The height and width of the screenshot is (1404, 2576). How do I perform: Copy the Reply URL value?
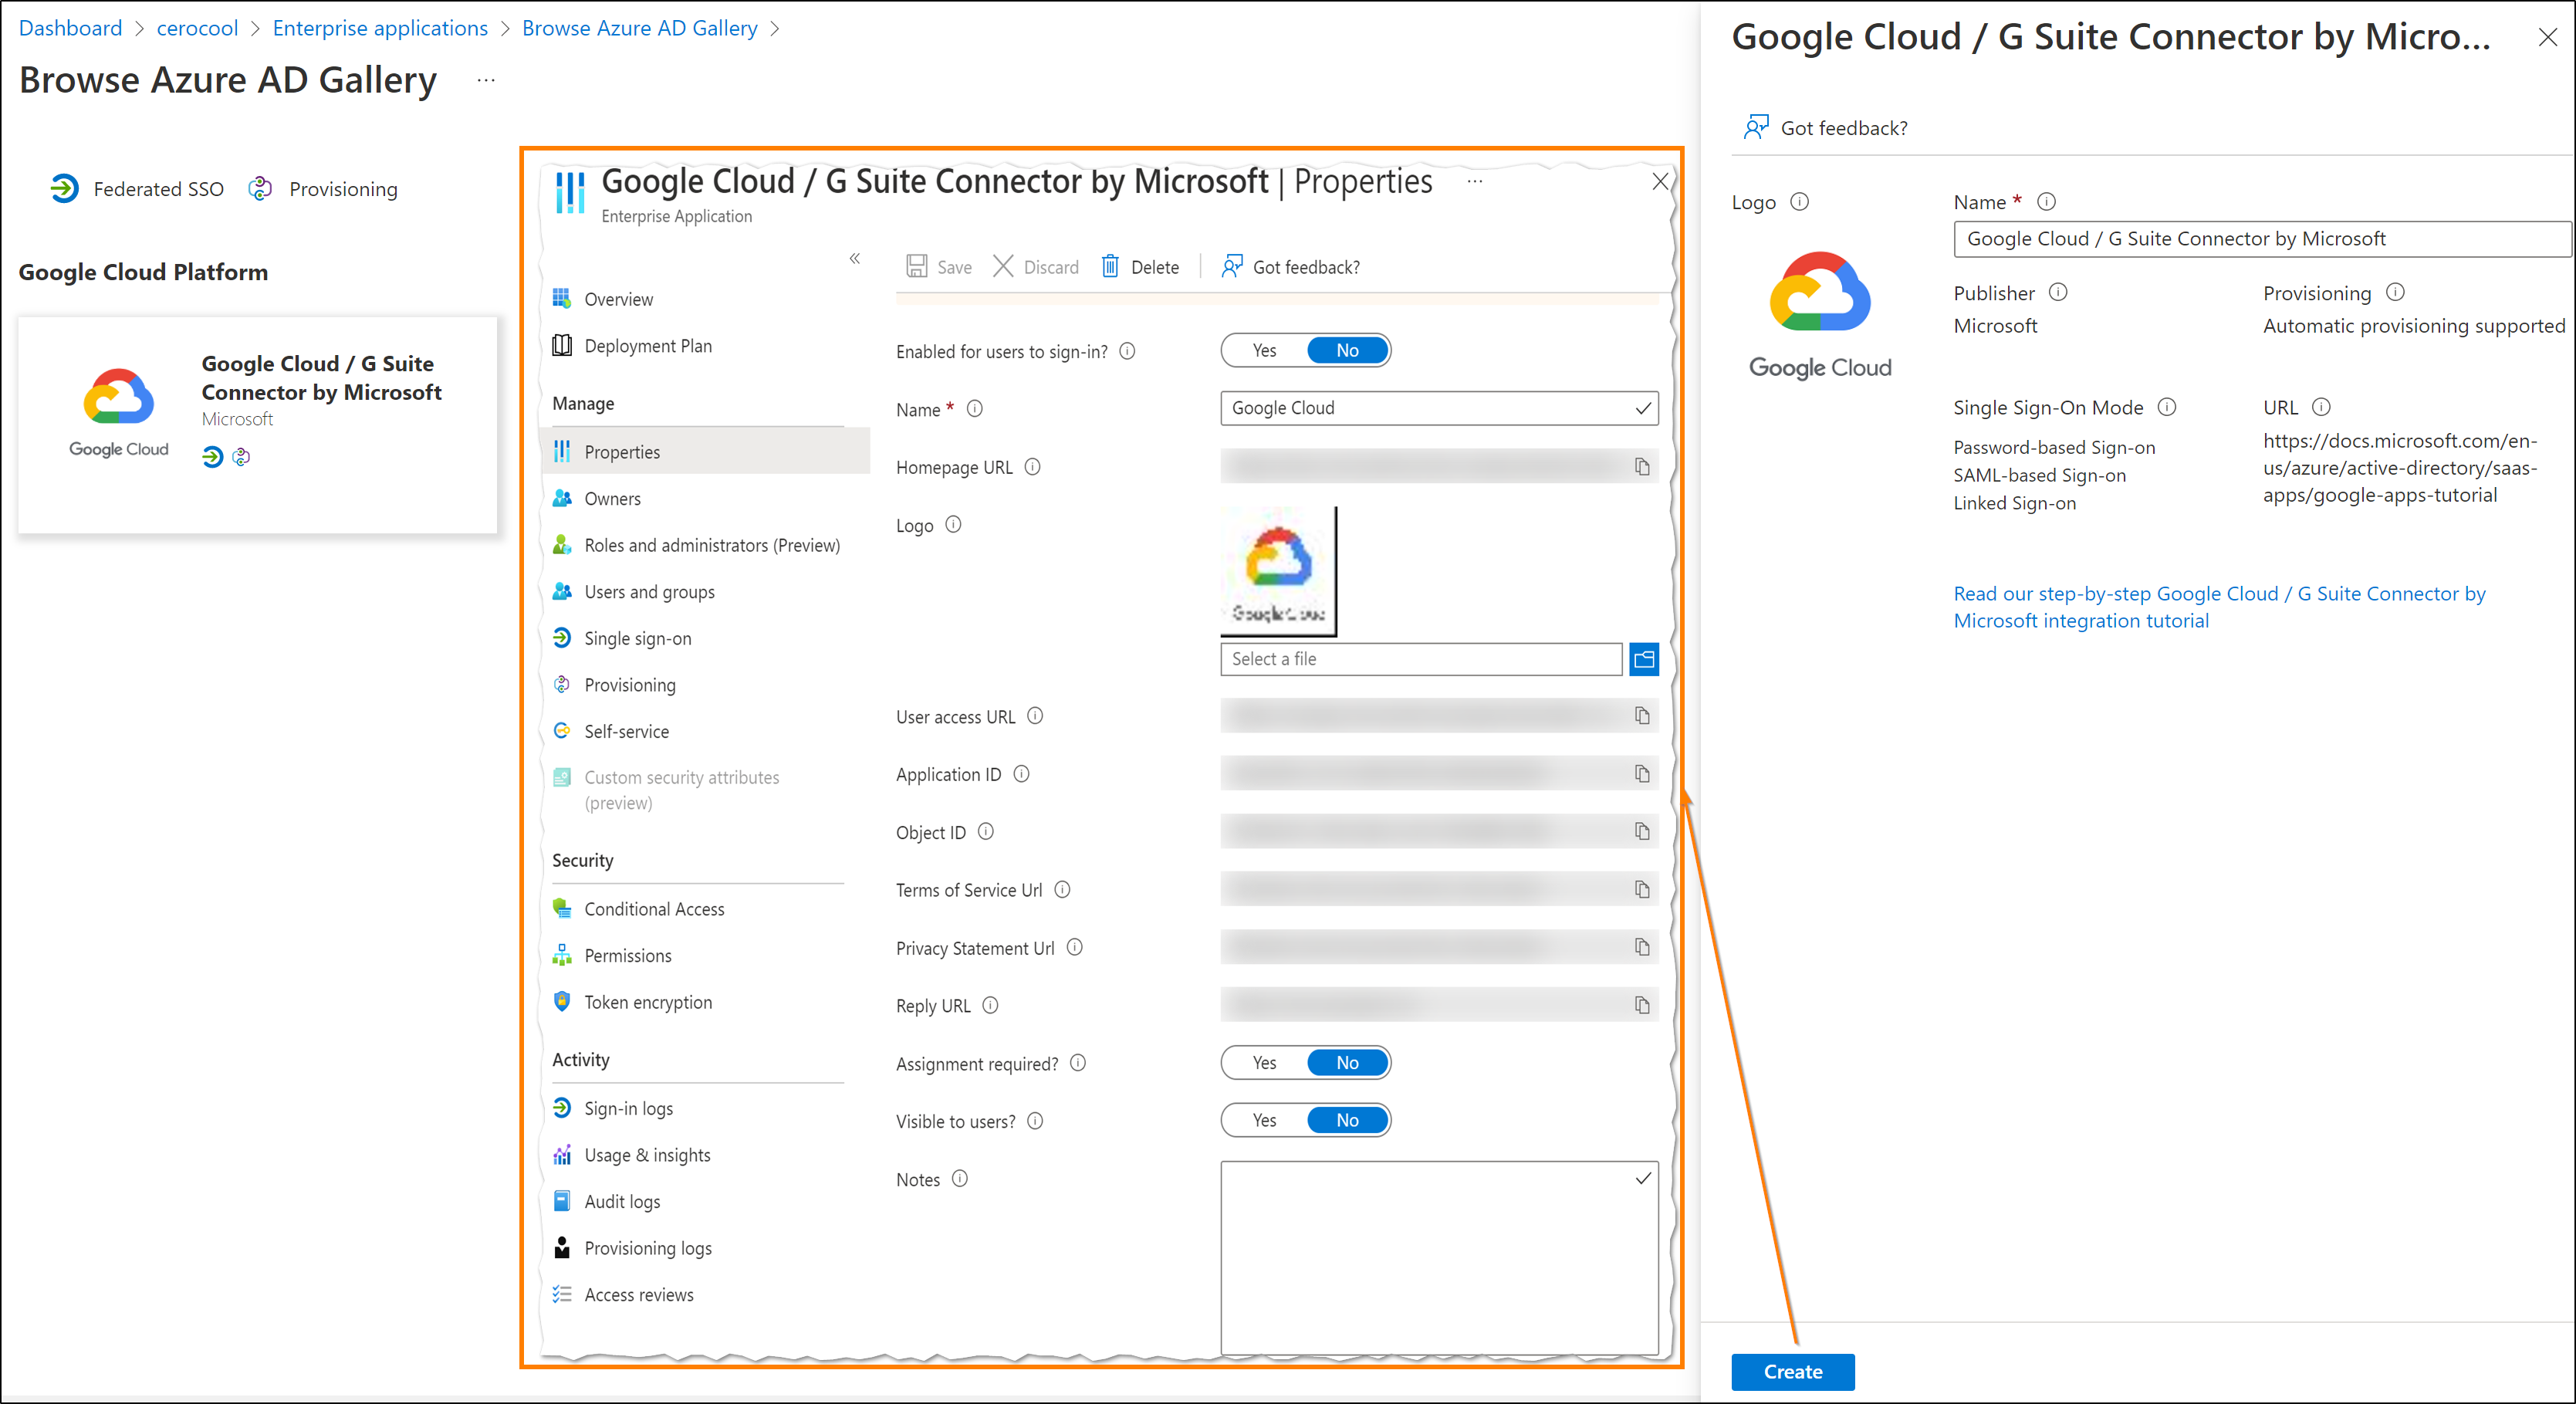[1642, 1005]
